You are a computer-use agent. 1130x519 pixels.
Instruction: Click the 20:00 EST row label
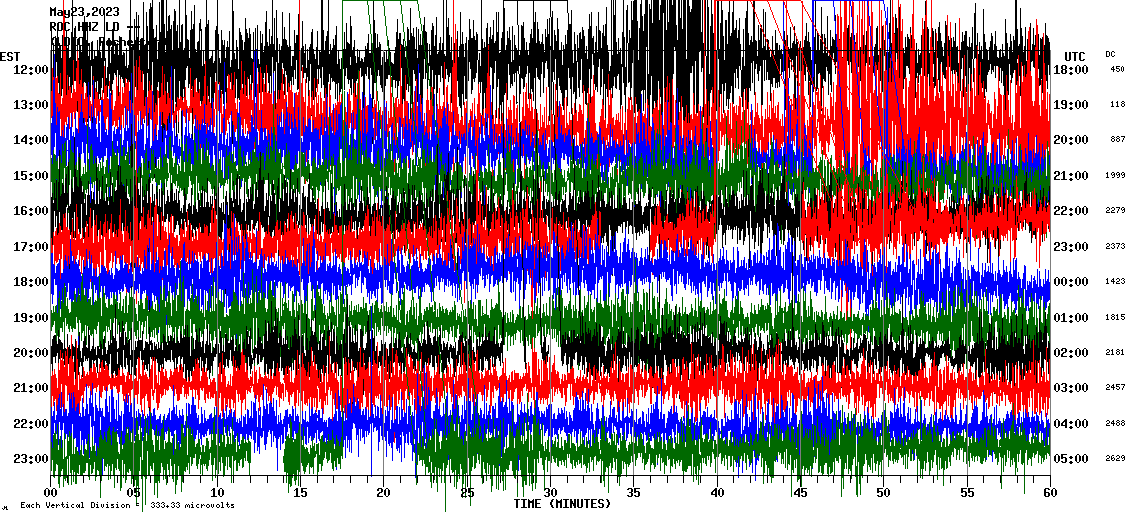(x=31, y=353)
